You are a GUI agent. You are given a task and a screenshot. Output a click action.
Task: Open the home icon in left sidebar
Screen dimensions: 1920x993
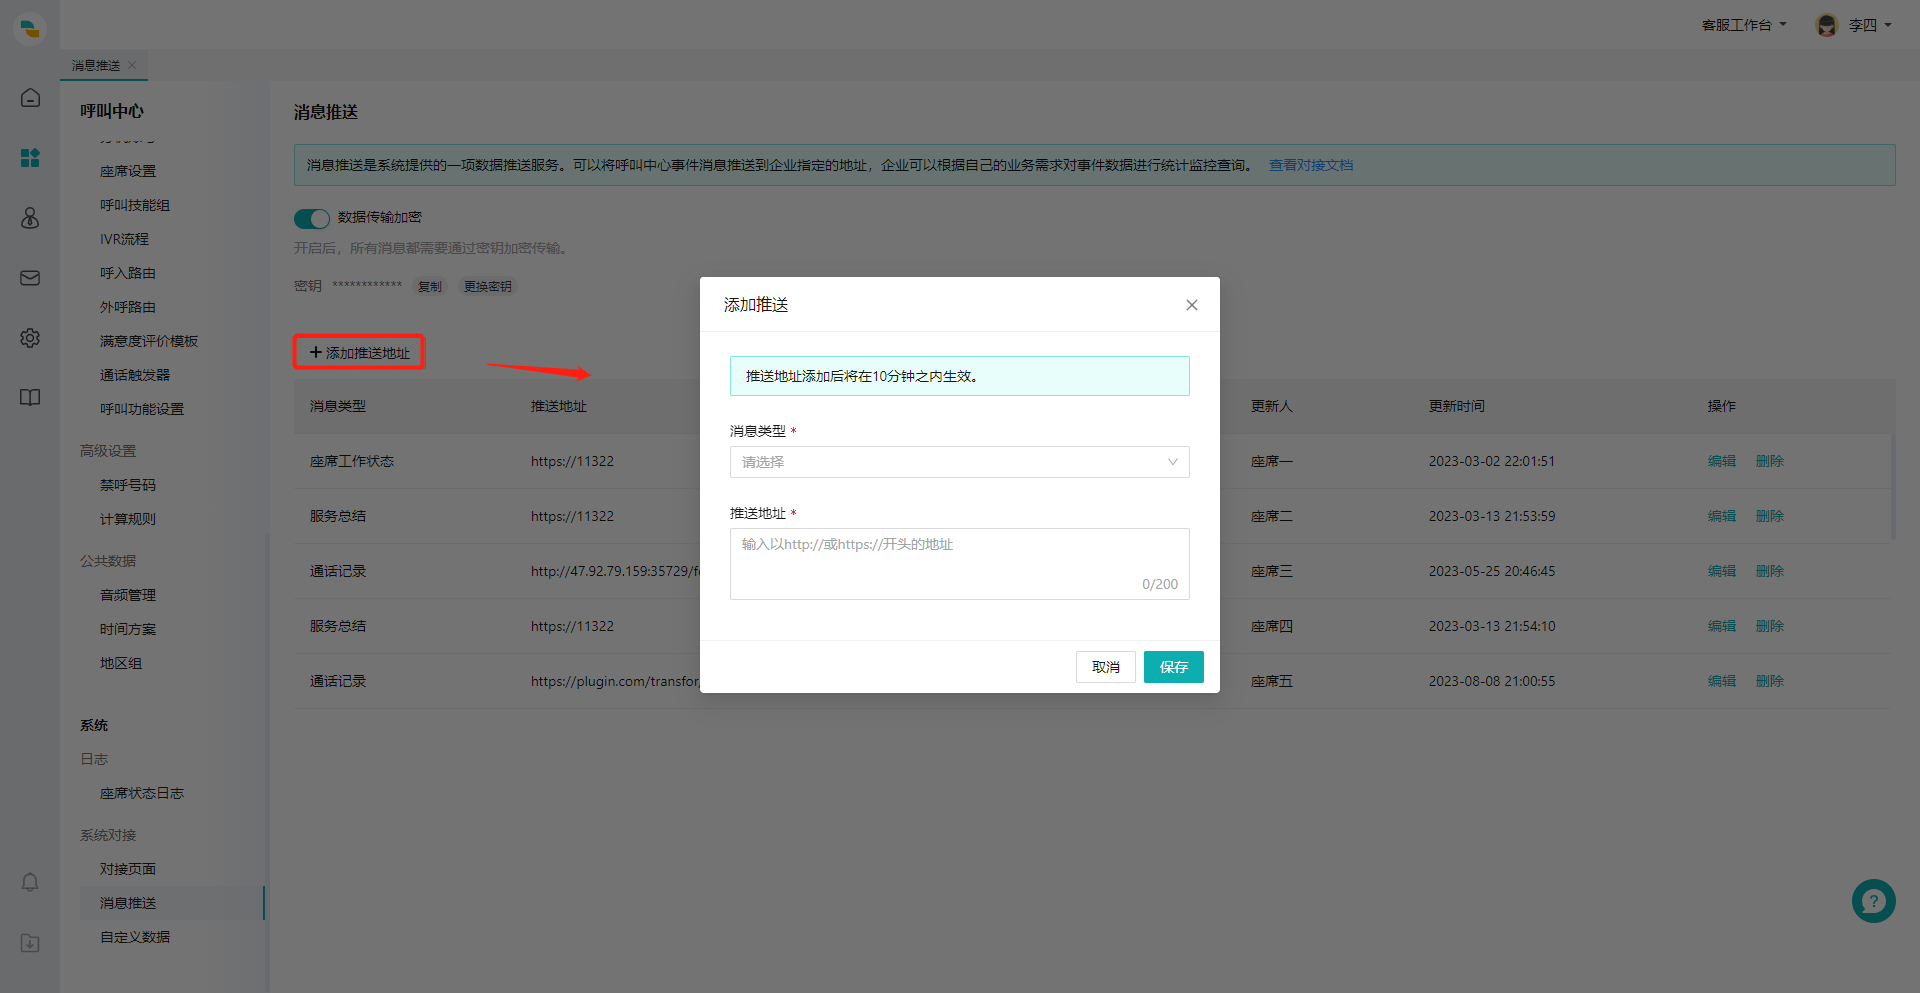coord(30,98)
